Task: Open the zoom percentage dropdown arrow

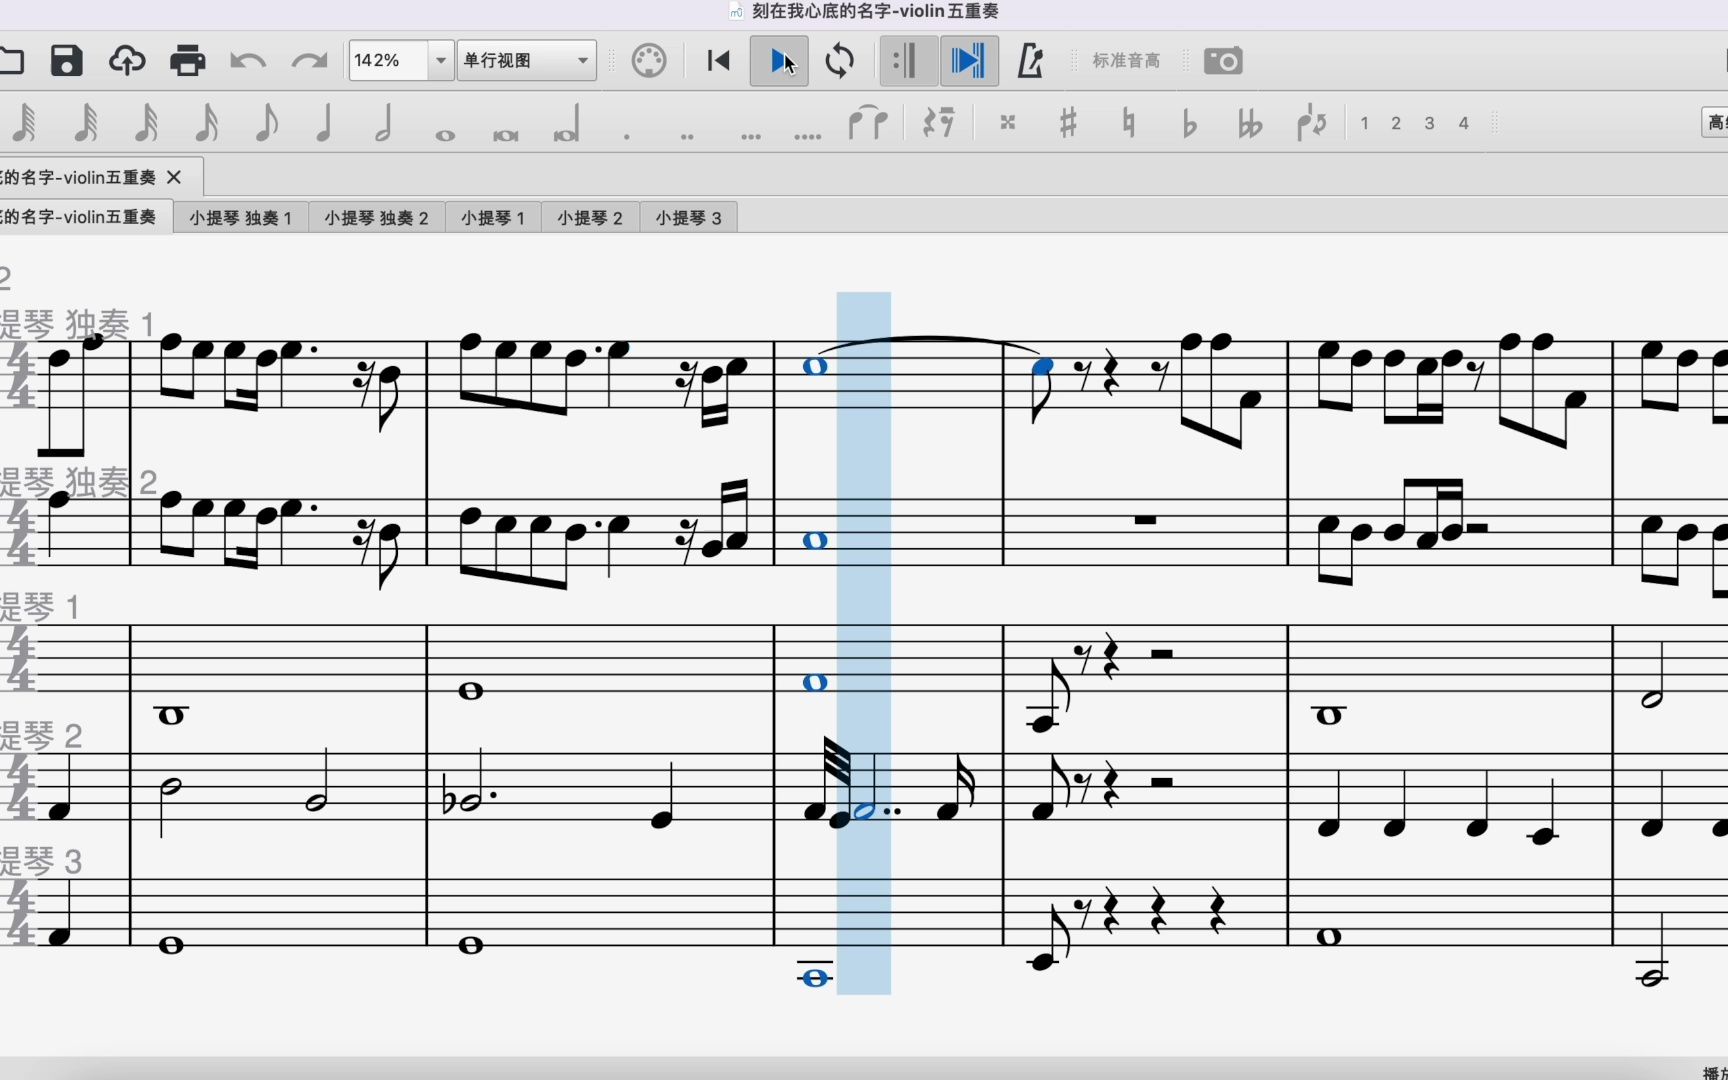Action: (441, 61)
